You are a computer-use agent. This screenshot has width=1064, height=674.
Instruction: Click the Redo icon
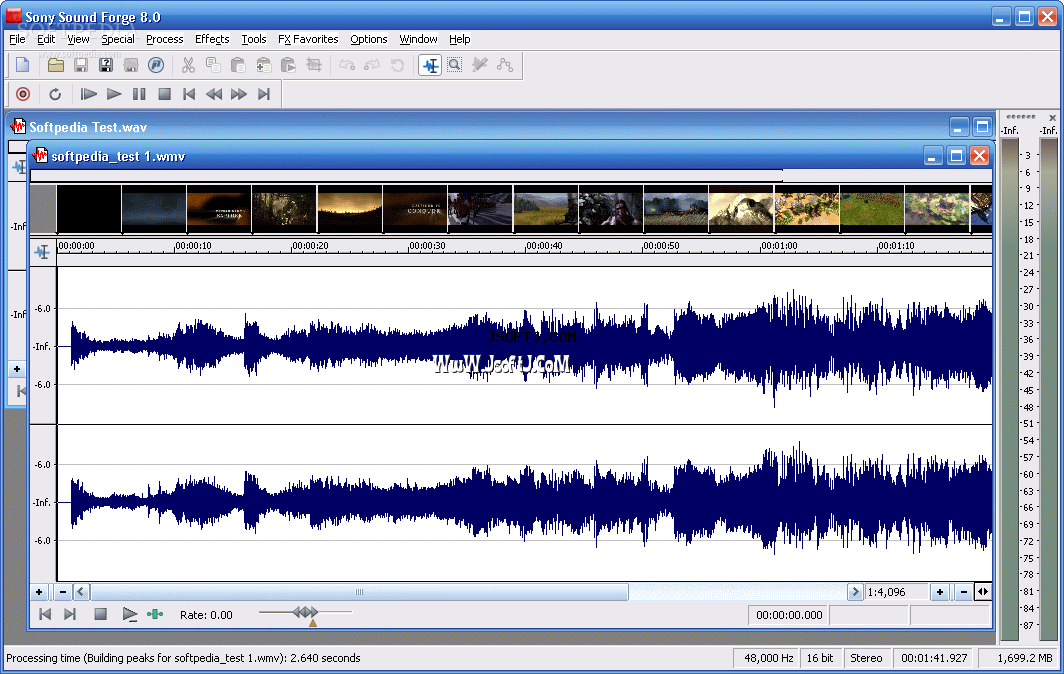tap(372, 65)
